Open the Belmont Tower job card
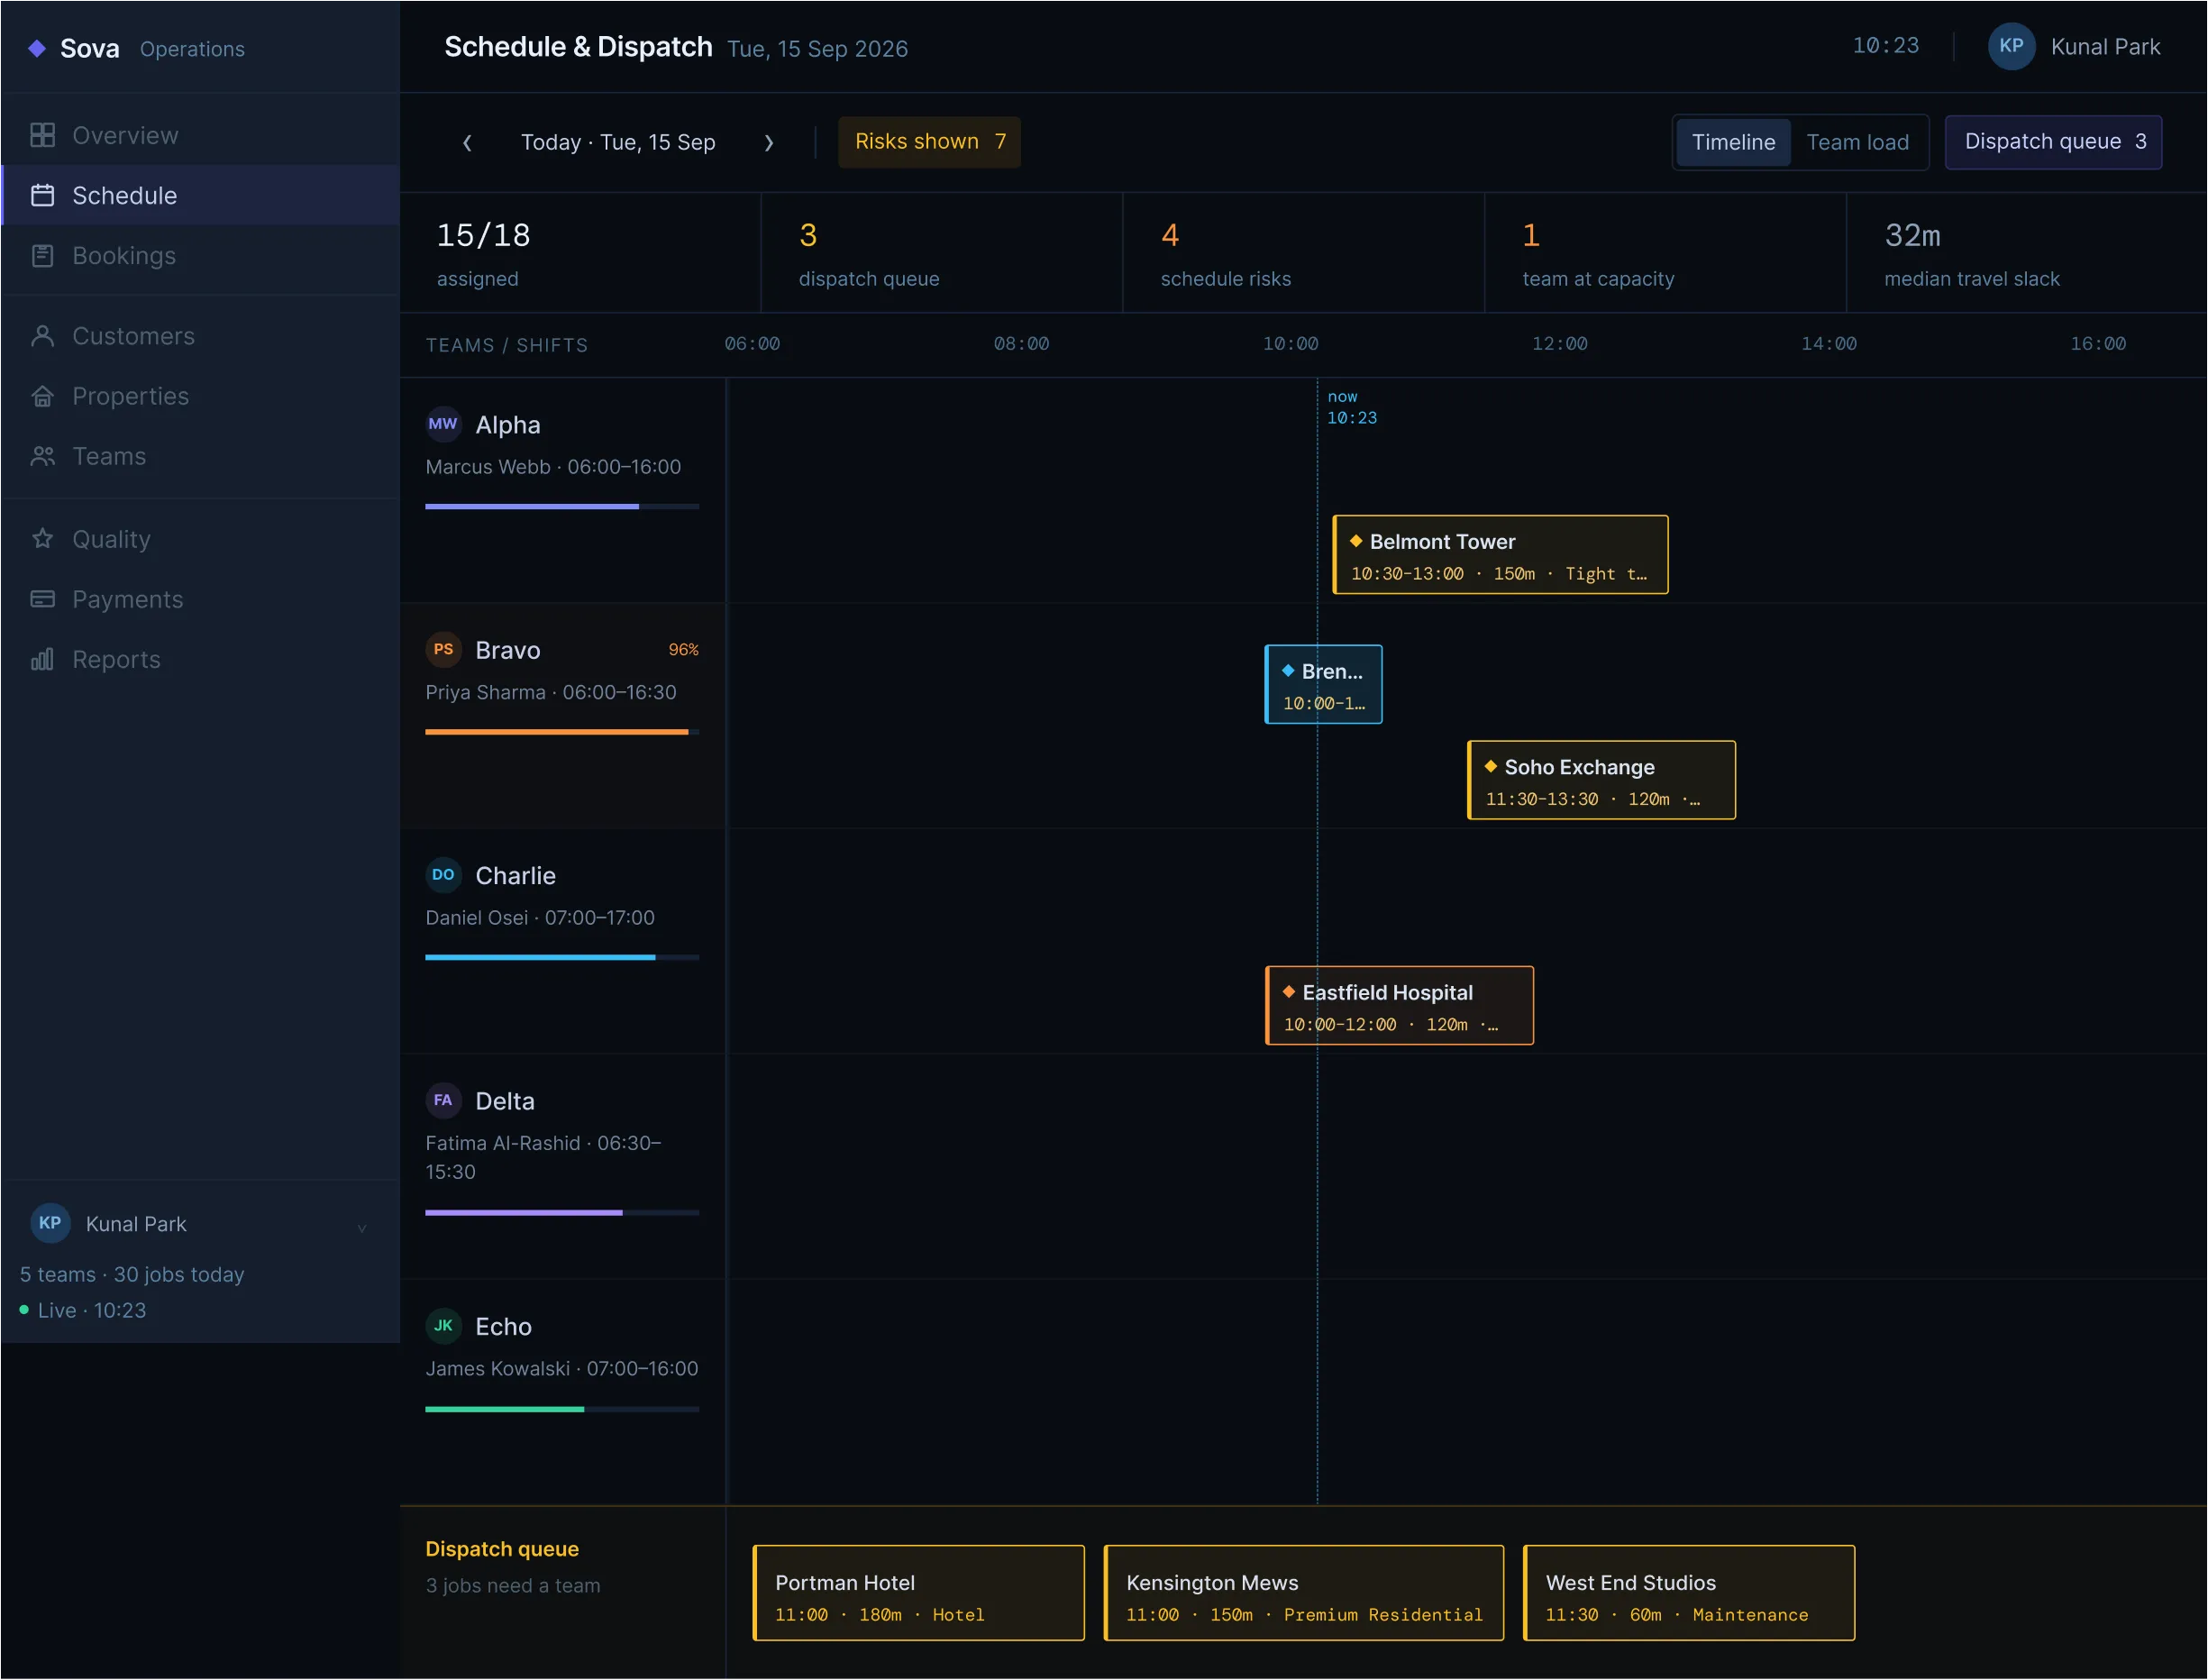The width and height of the screenshot is (2208, 1680). coord(1500,555)
